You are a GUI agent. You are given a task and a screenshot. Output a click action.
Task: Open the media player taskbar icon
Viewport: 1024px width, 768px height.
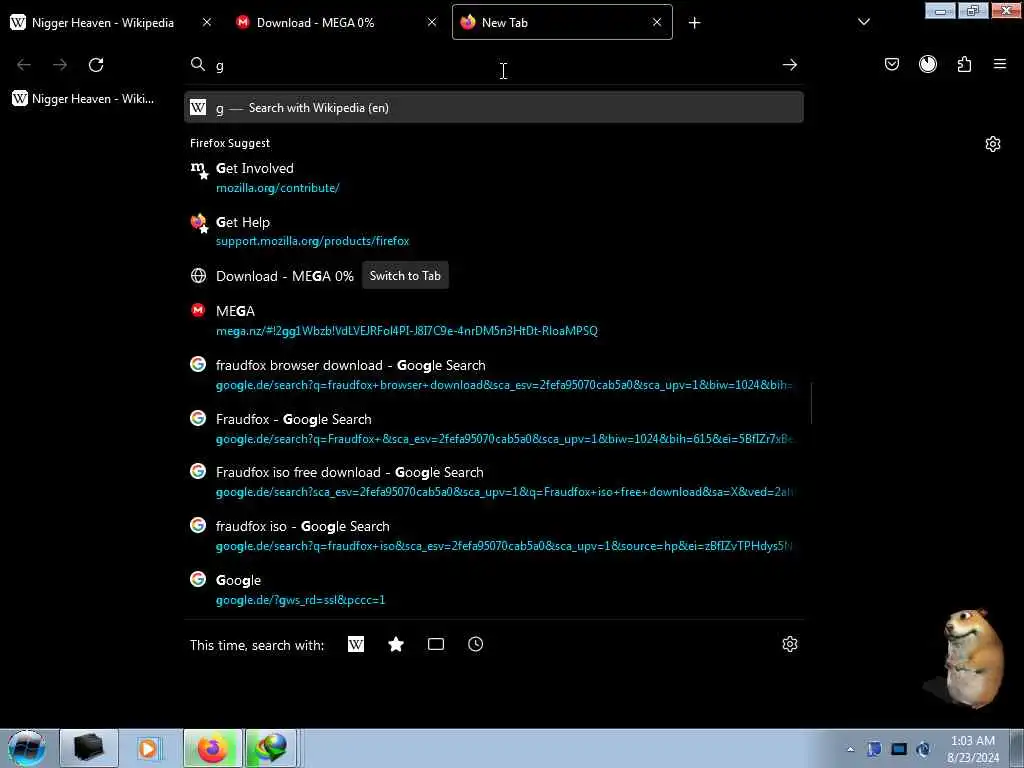tap(148, 748)
